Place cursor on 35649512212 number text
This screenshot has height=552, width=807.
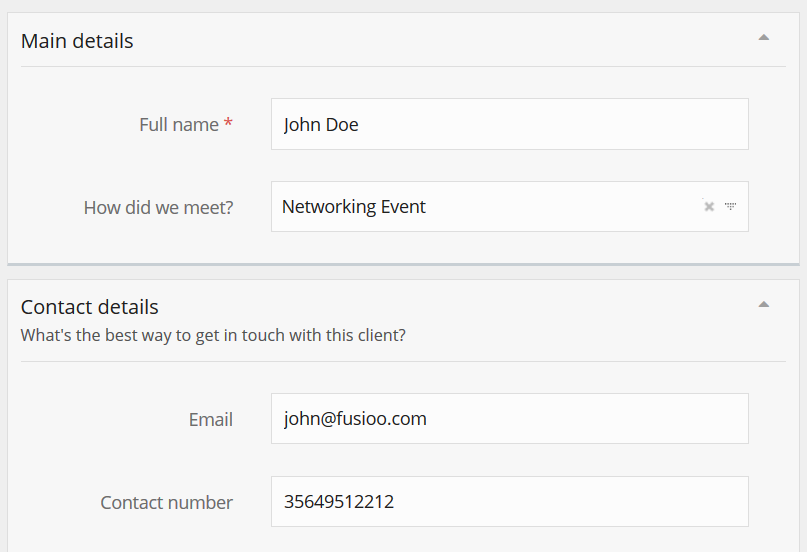click(338, 502)
